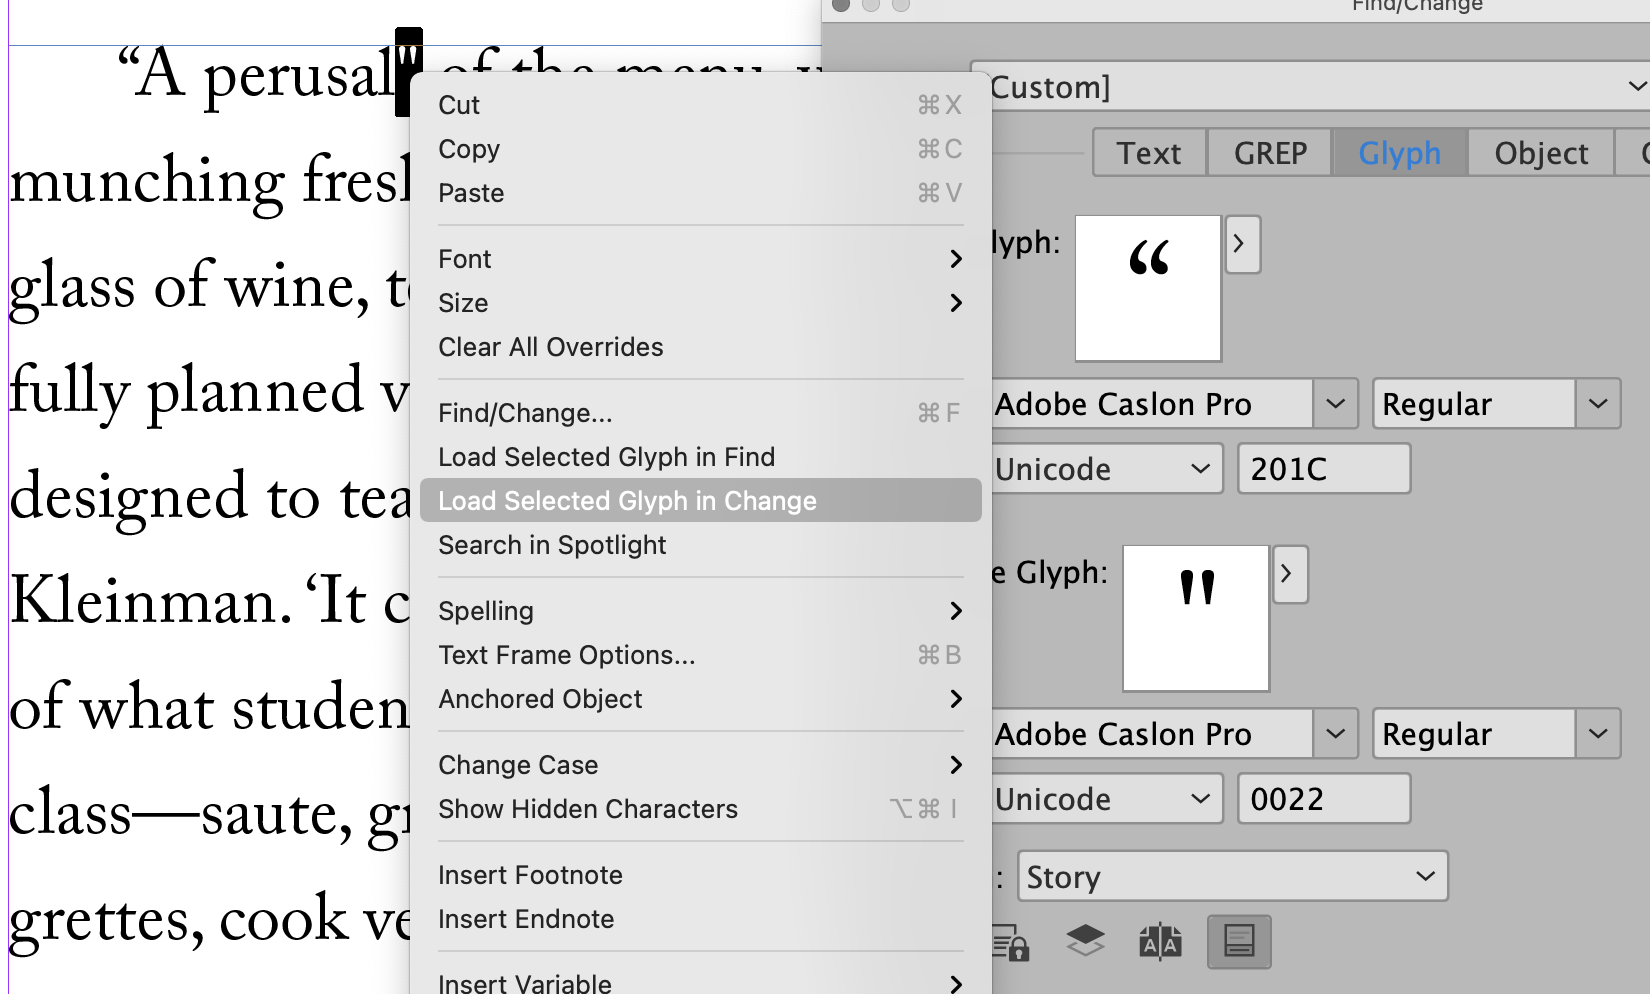
Task: Click the left double quote glyph preview
Action: [1147, 287]
